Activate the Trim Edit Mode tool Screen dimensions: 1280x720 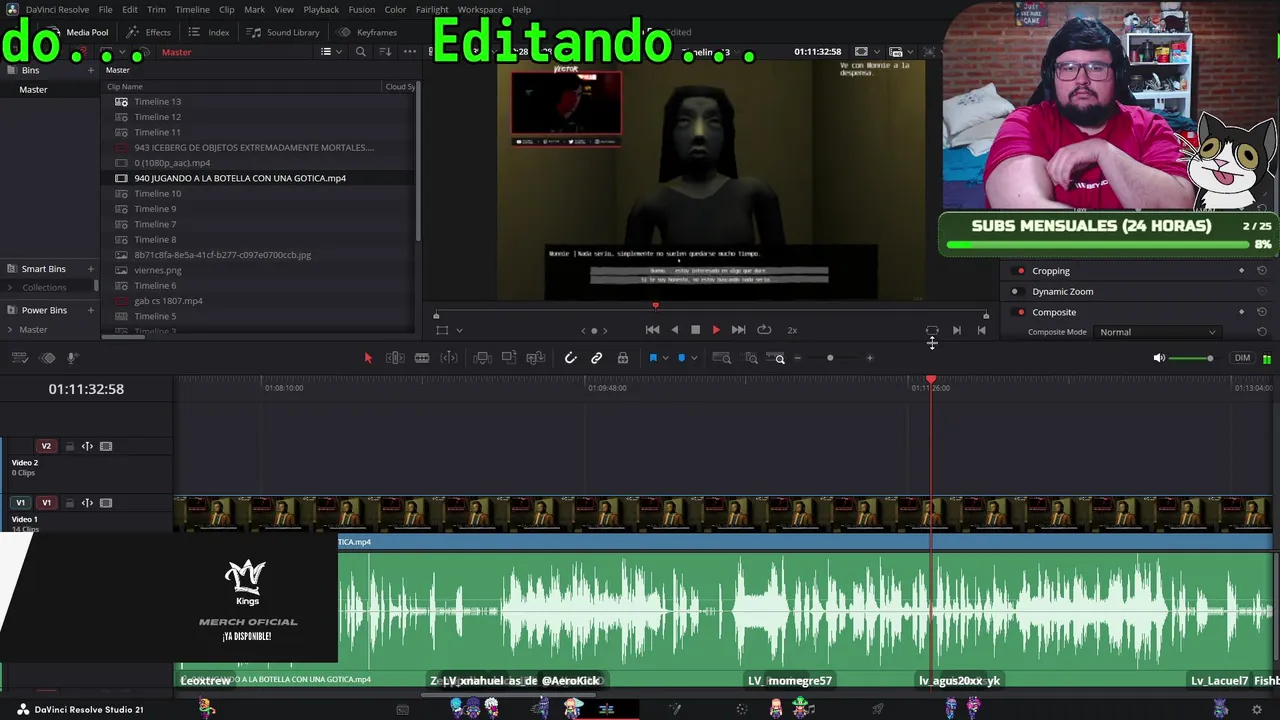[395, 358]
